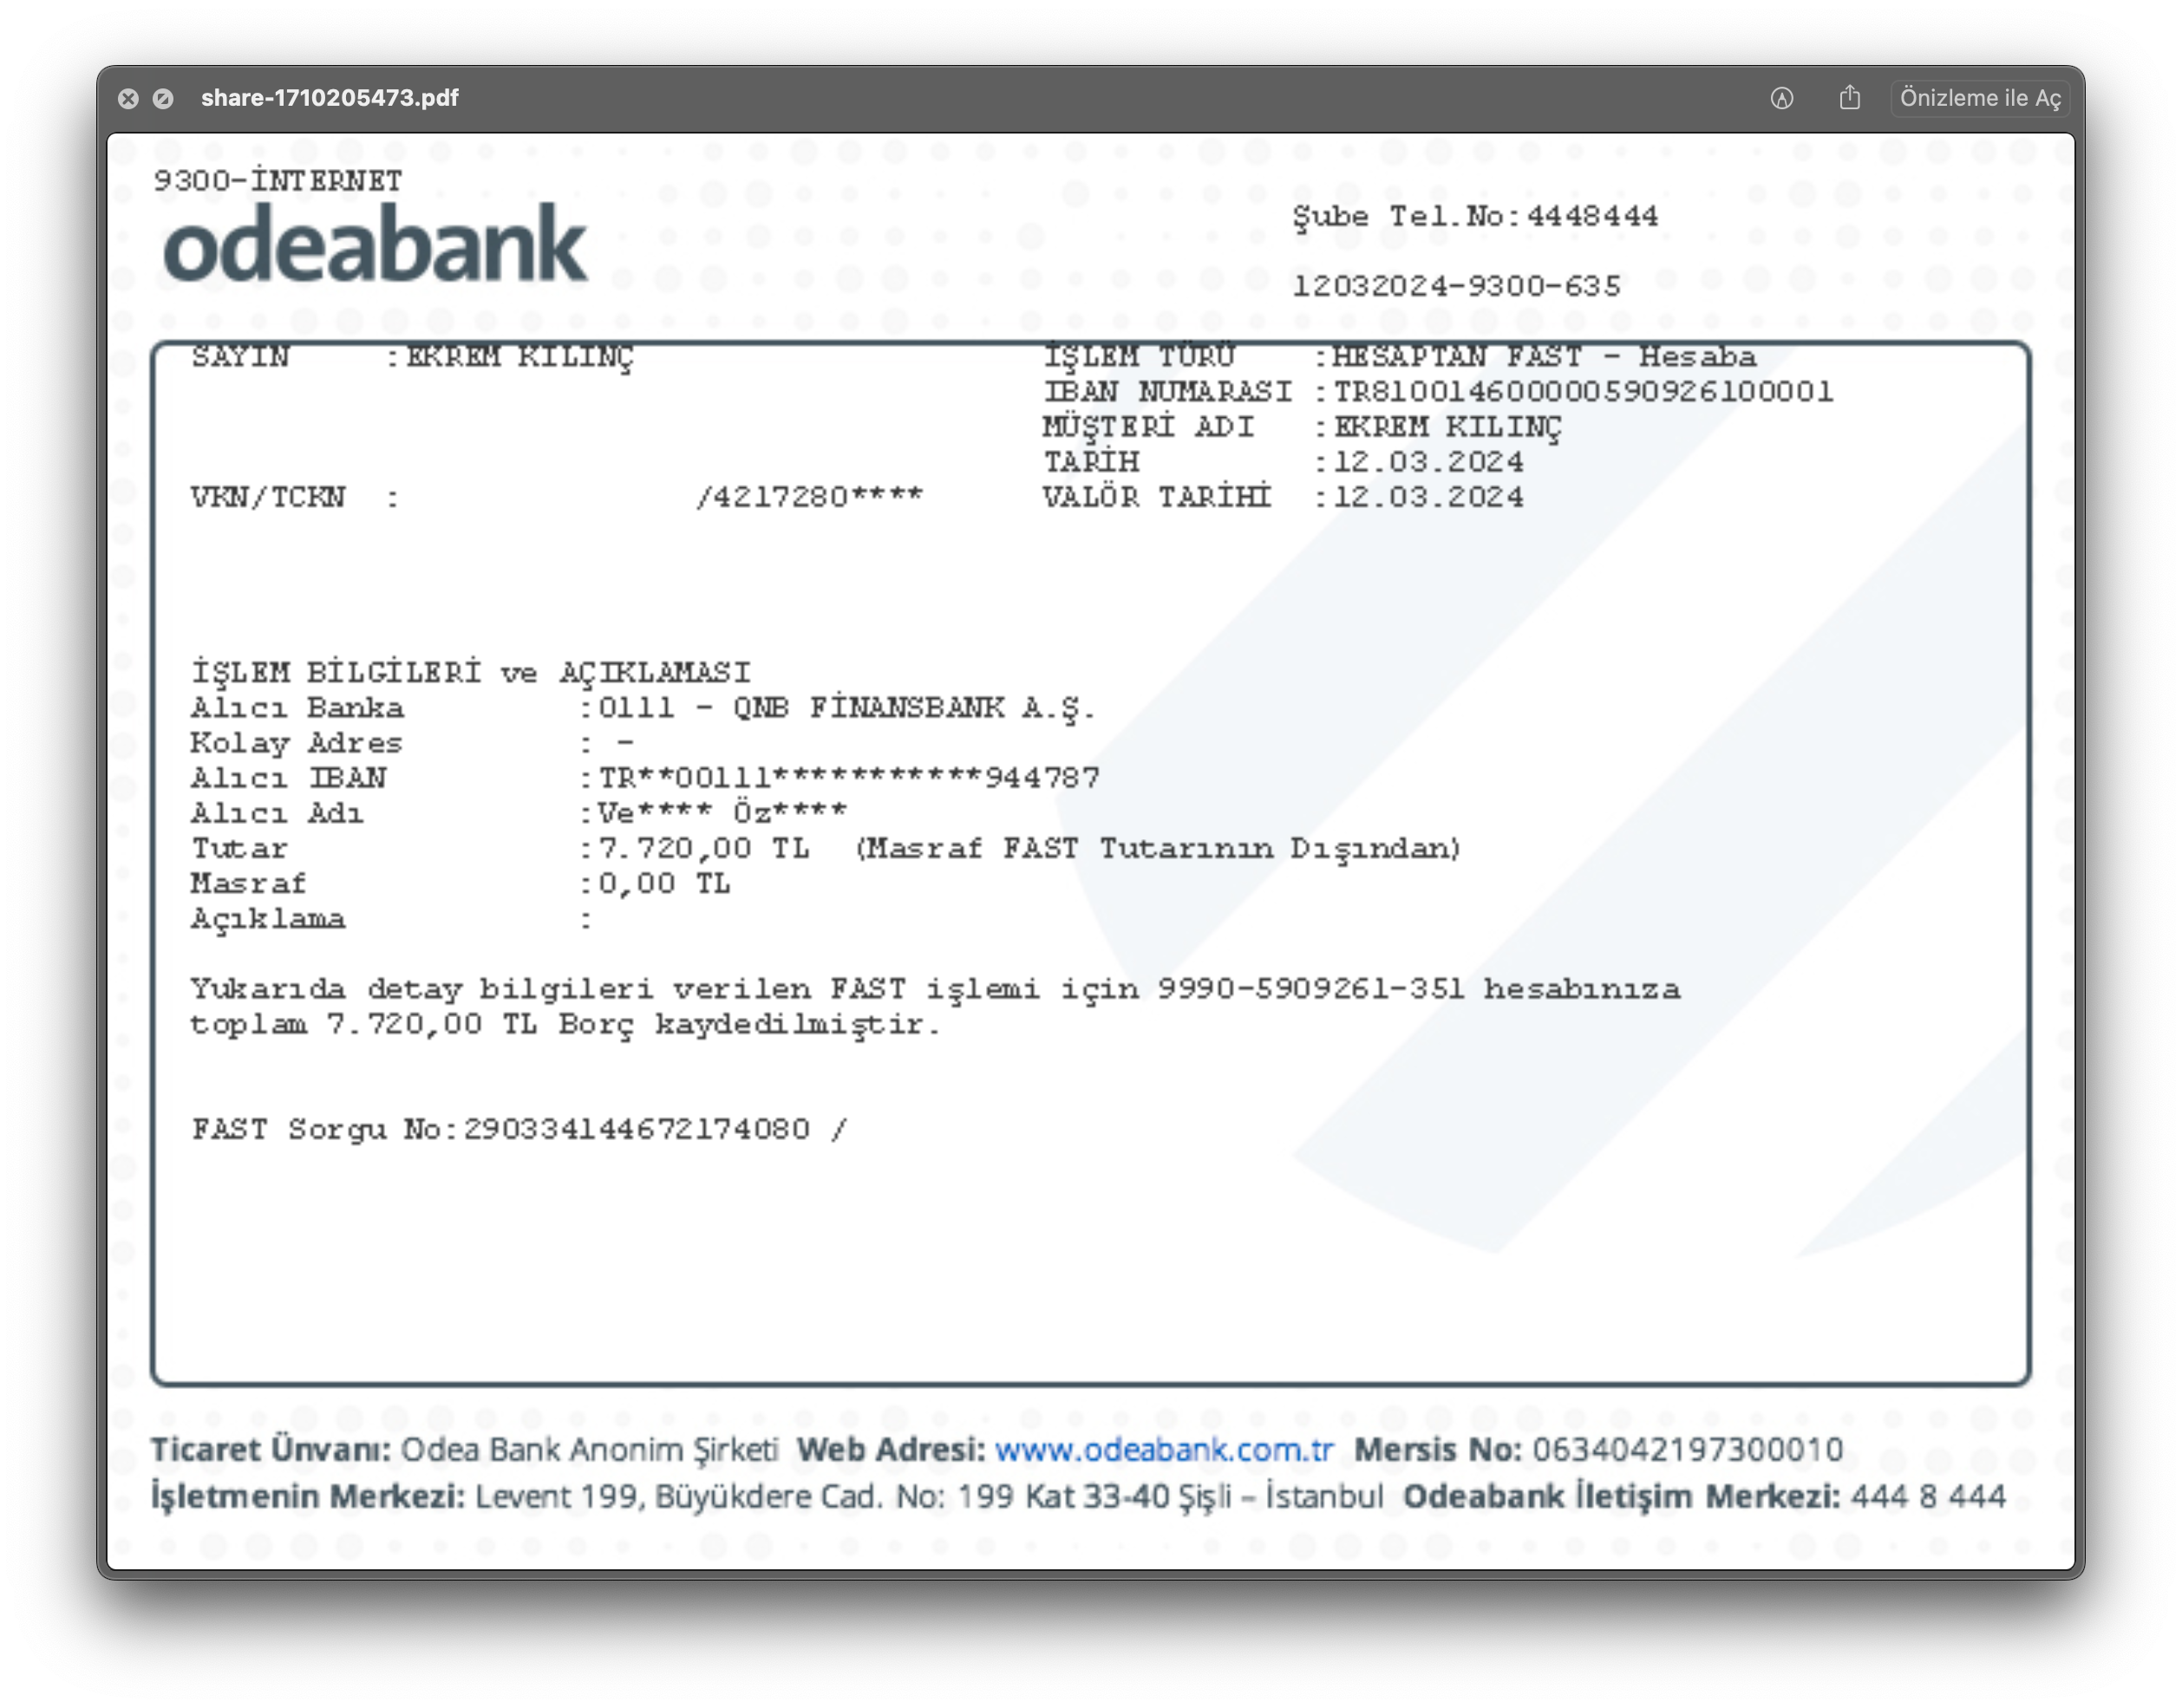The image size is (2182, 1708).
Task: Click the odeabank logo
Action: (x=375, y=243)
